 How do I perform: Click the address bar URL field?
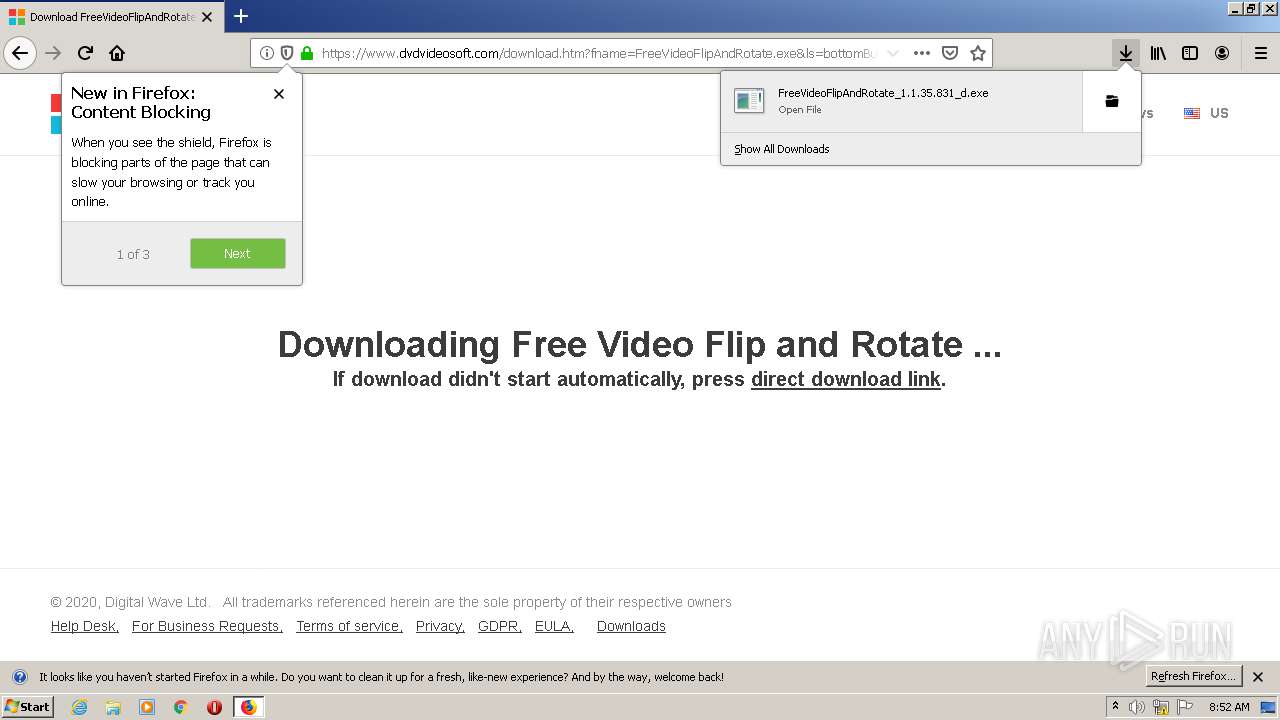tap(600, 53)
